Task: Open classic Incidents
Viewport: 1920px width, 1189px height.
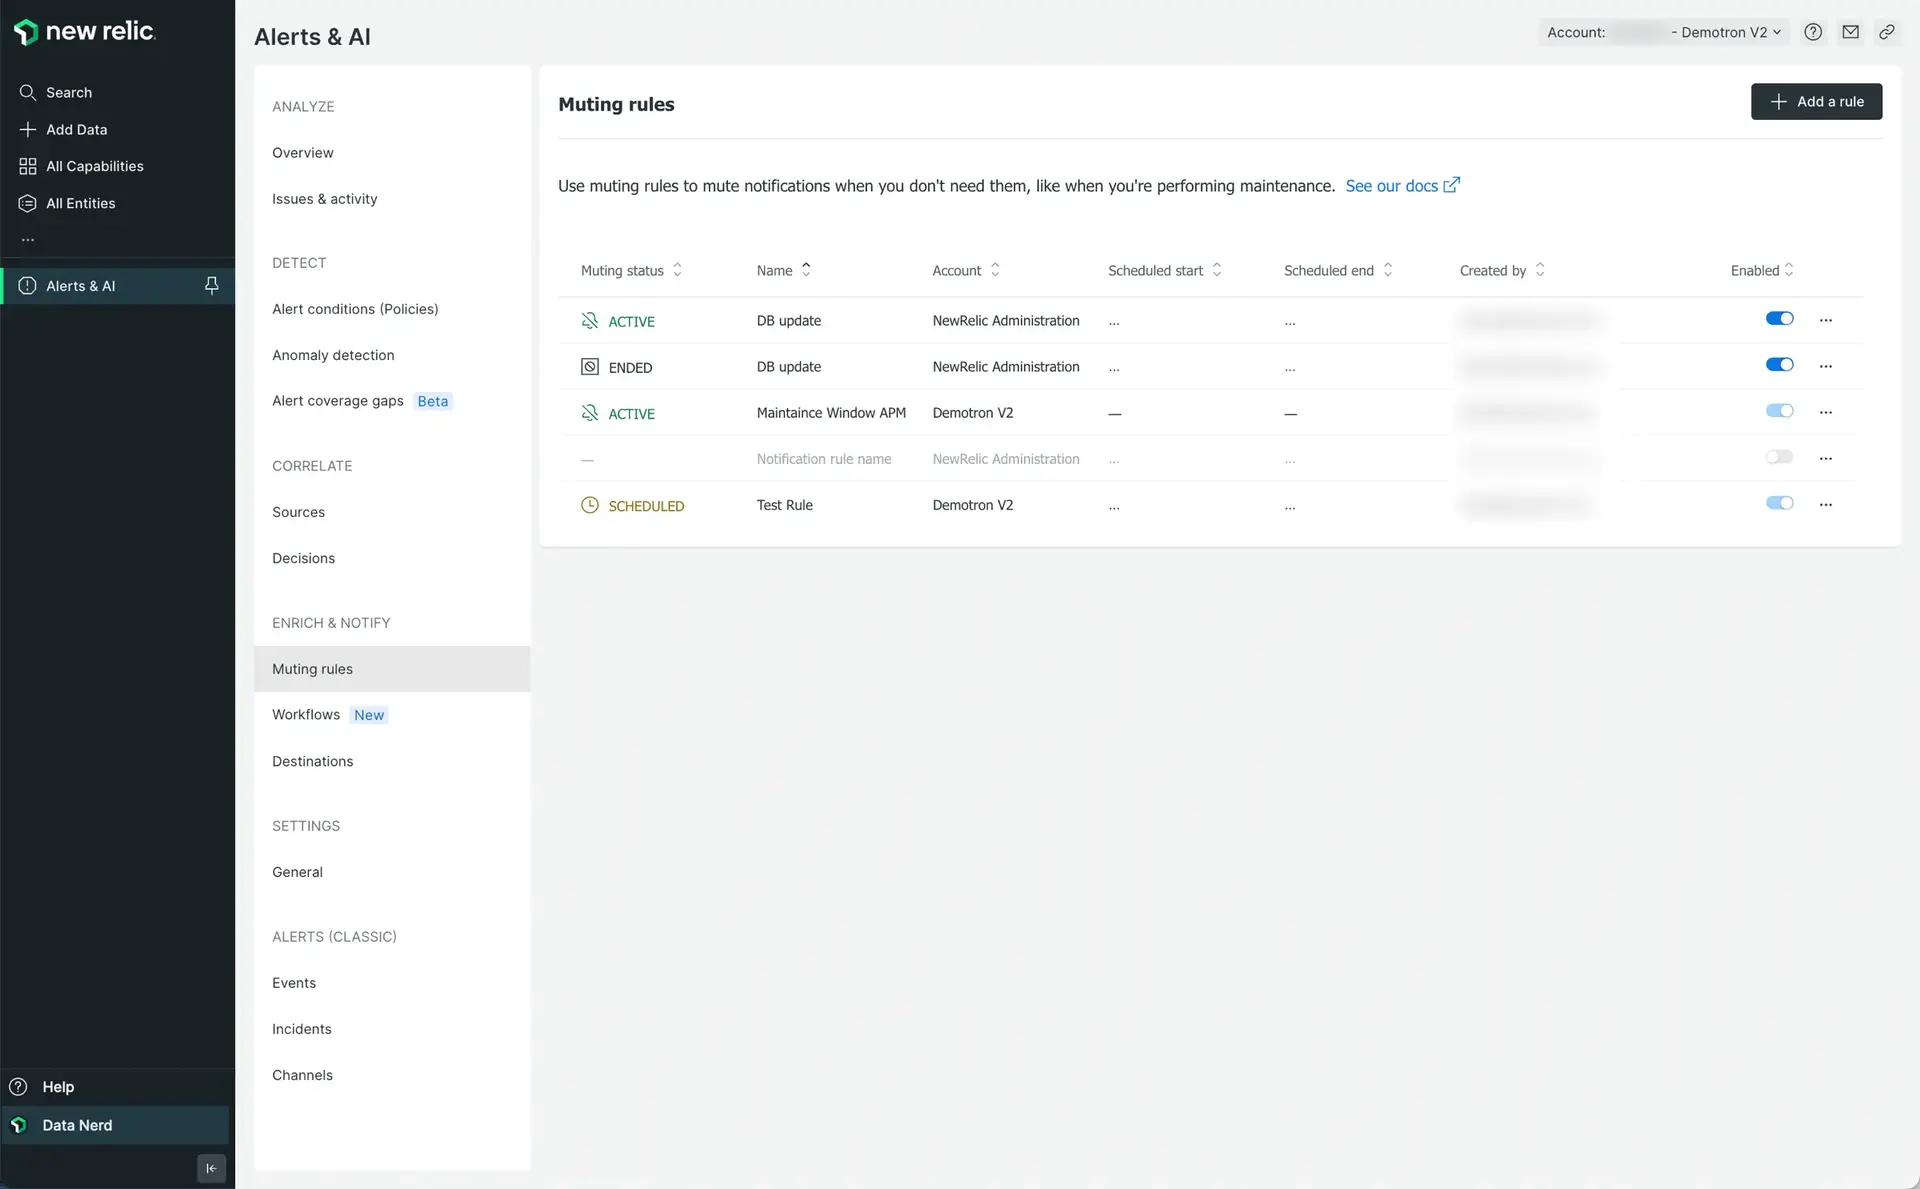Action: (301, 1029)
